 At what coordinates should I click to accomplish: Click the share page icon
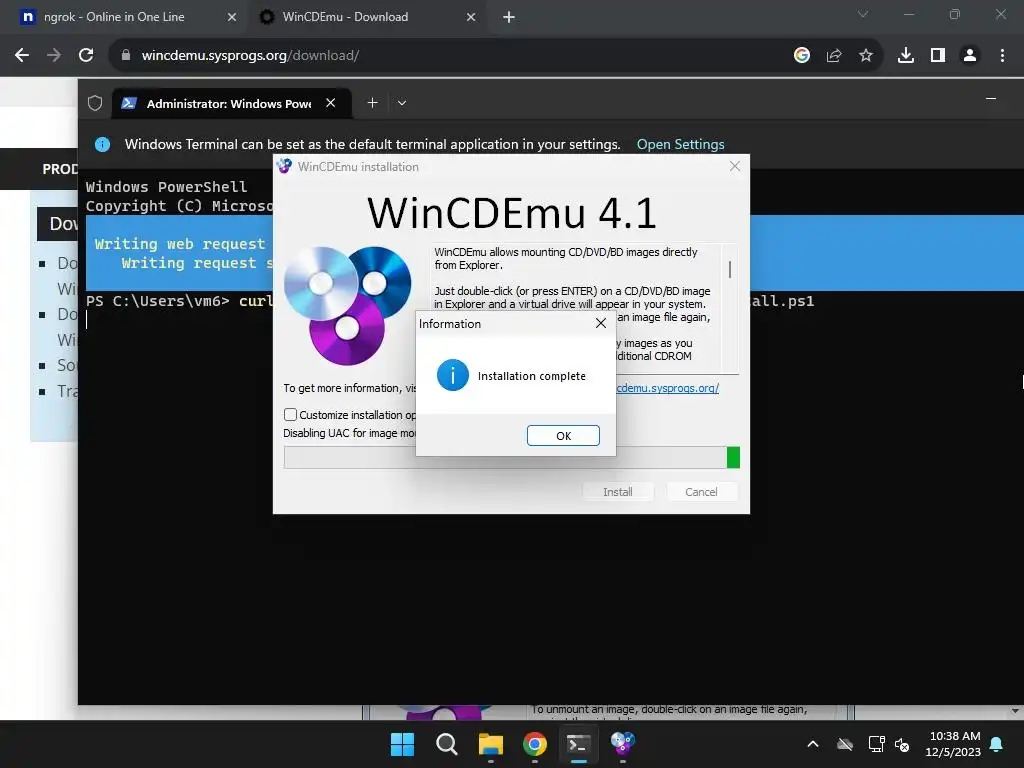click(834, 56)
